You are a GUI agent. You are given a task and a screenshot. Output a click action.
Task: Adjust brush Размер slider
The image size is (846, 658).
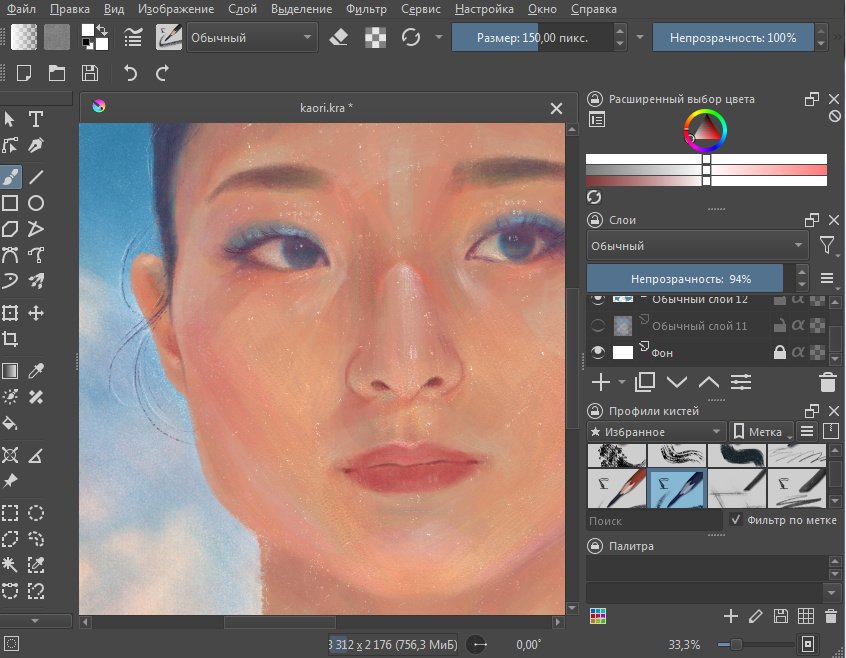533,38
